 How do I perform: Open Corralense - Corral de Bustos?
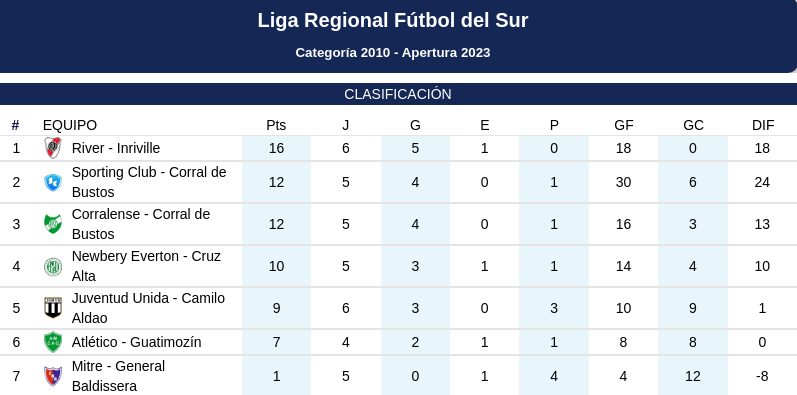pos(141,224)
